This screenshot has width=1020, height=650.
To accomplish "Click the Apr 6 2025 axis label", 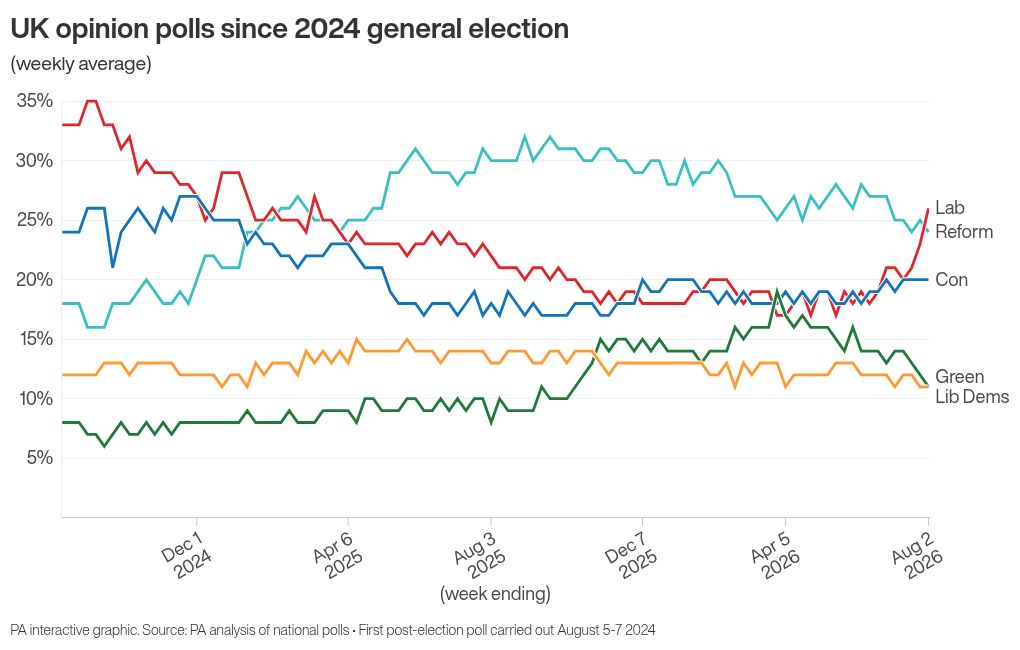I will 339,553.
